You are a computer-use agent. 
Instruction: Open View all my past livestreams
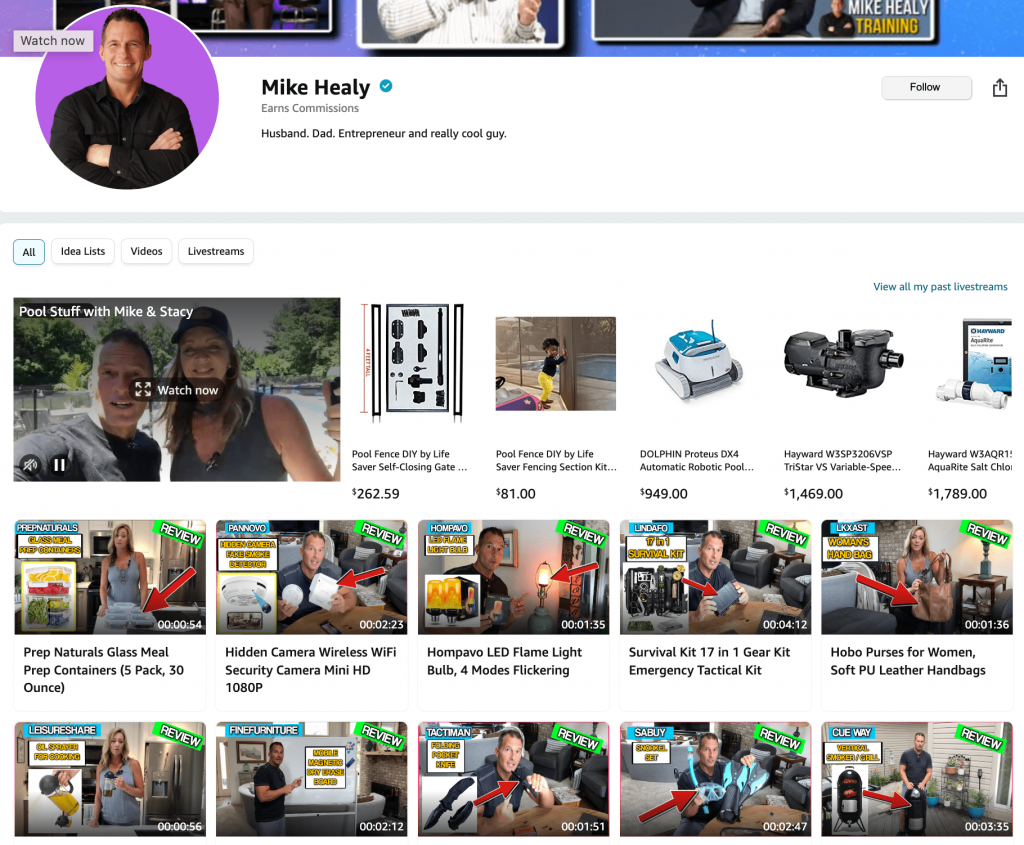click(940, 286)
